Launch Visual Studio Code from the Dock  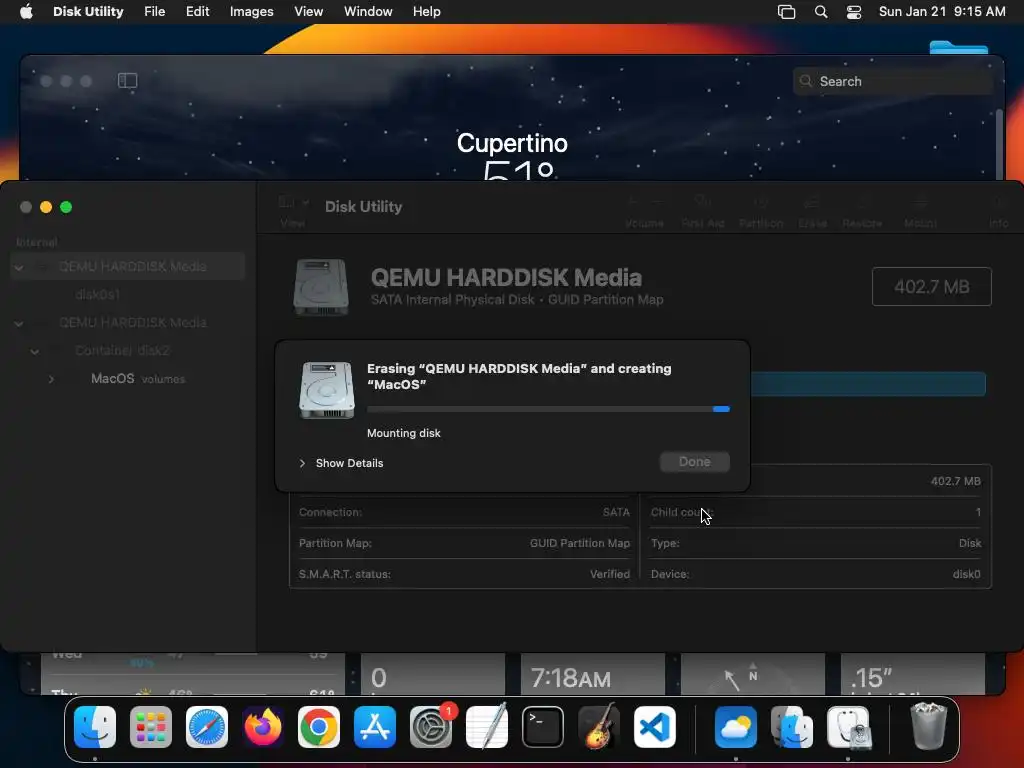[x=654, y=727]
